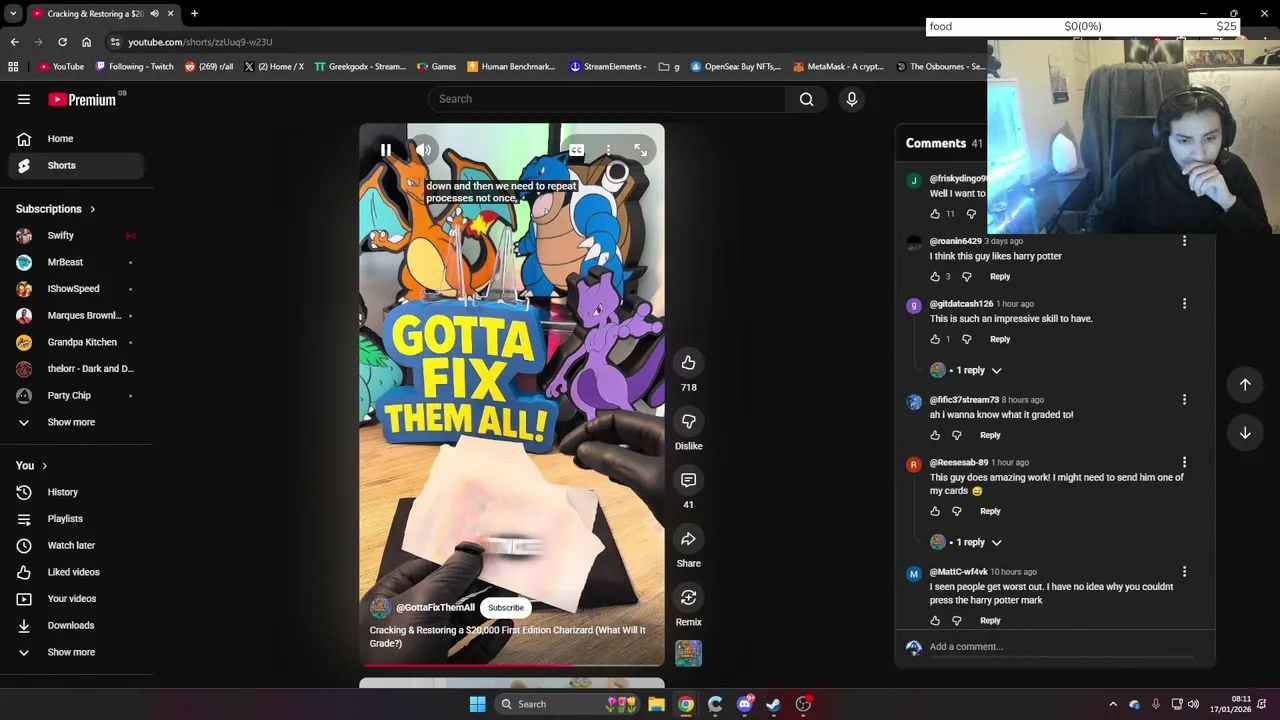Go to YouTube Premium home logo
This screenshot has width=1280, height=720.
click(83, 99)
